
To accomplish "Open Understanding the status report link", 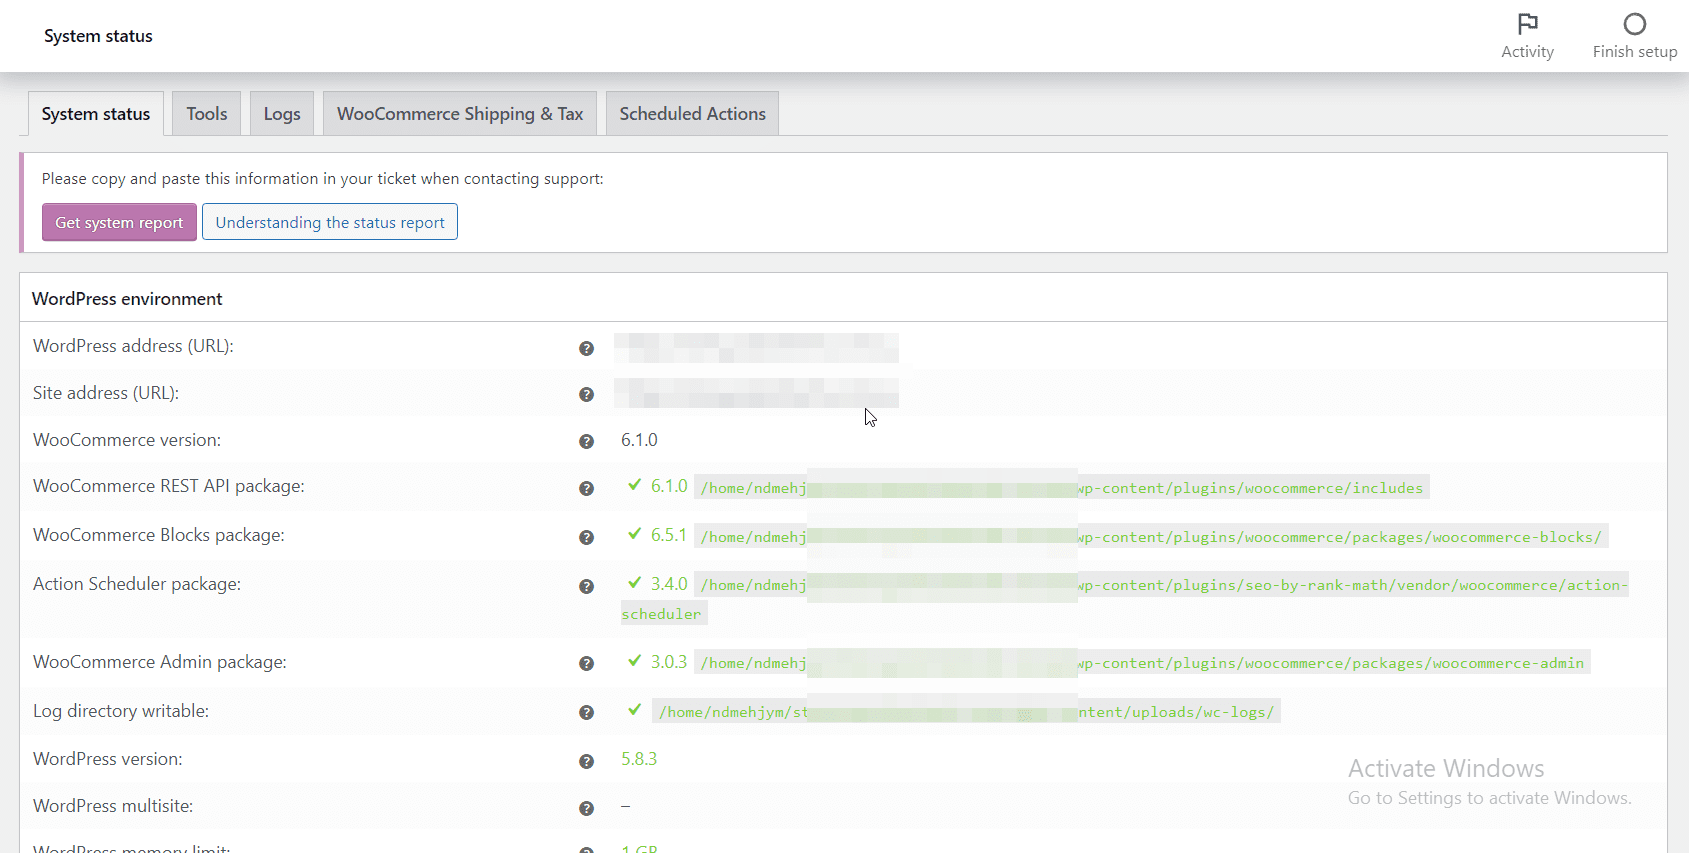I will click(x=330, y=222).
